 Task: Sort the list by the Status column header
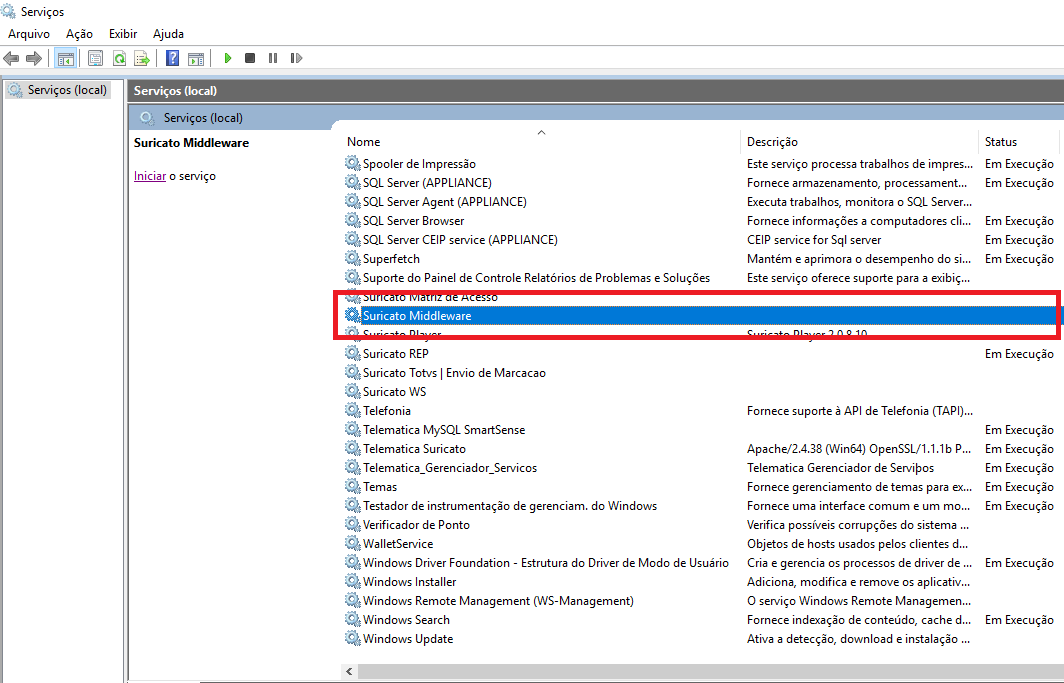pyautogui.click(x=1000, y=142)
